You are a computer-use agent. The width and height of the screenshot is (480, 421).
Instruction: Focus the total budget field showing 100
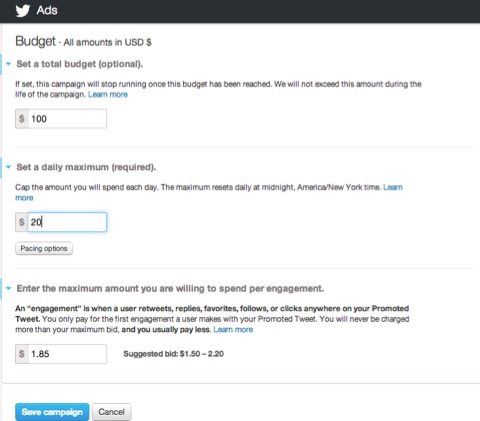click(67, 119)
